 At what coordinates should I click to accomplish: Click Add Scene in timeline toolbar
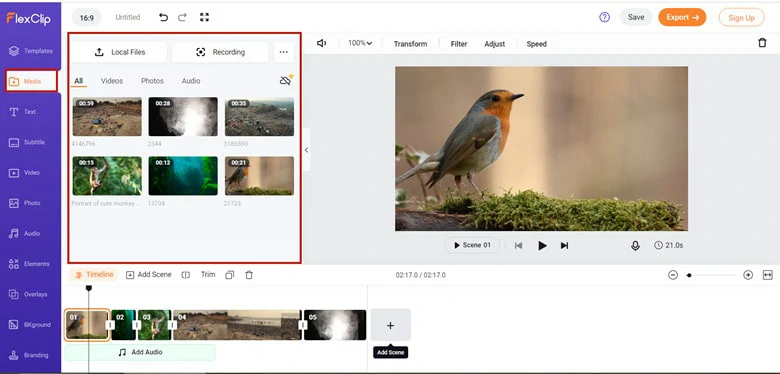tap(149, 275)
